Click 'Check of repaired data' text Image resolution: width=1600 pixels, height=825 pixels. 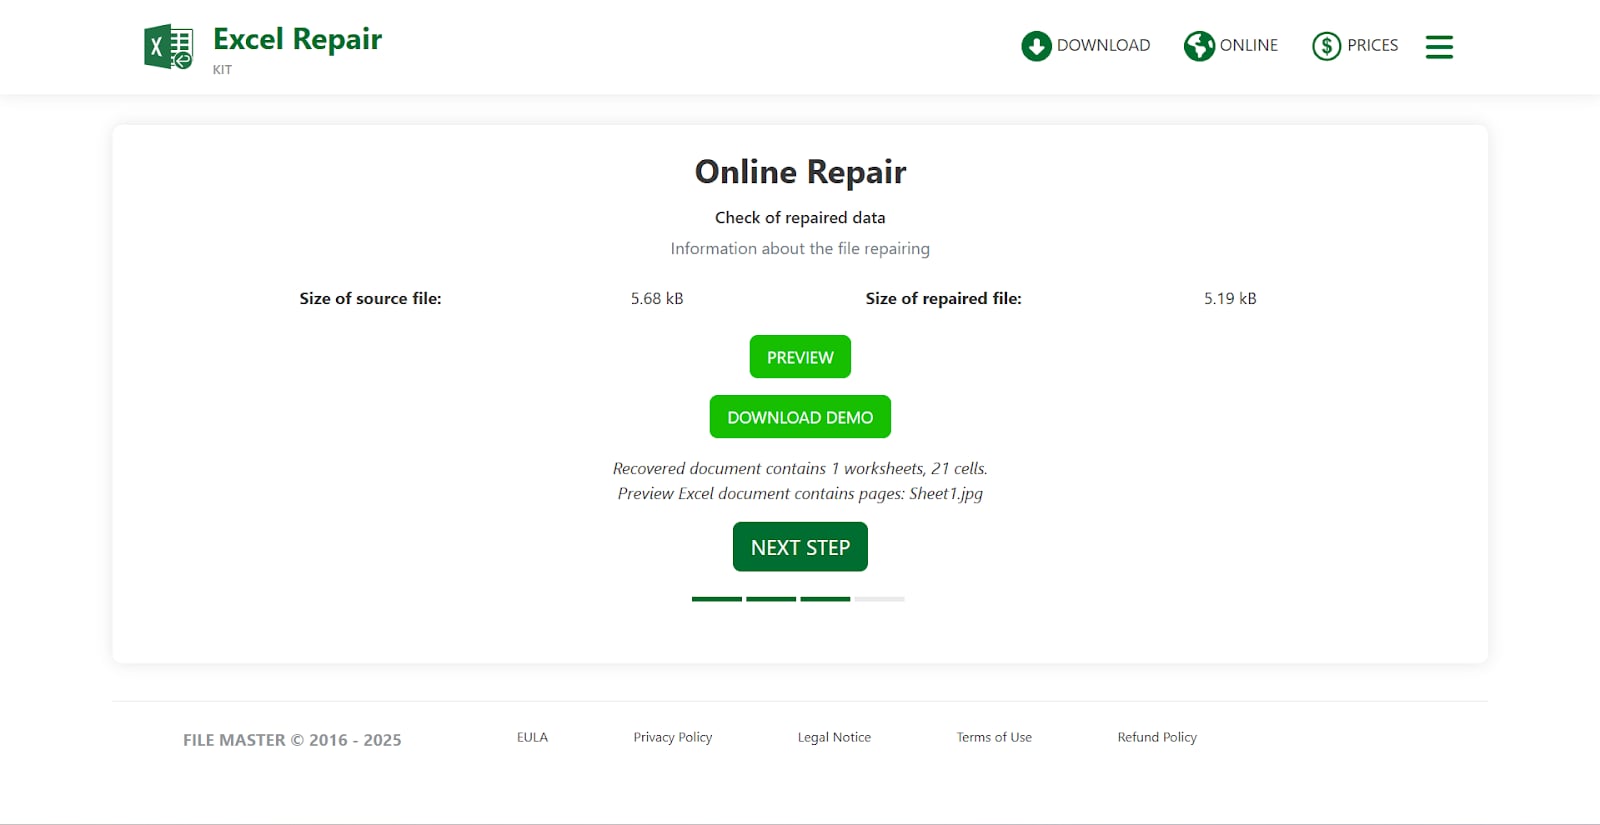800,217
